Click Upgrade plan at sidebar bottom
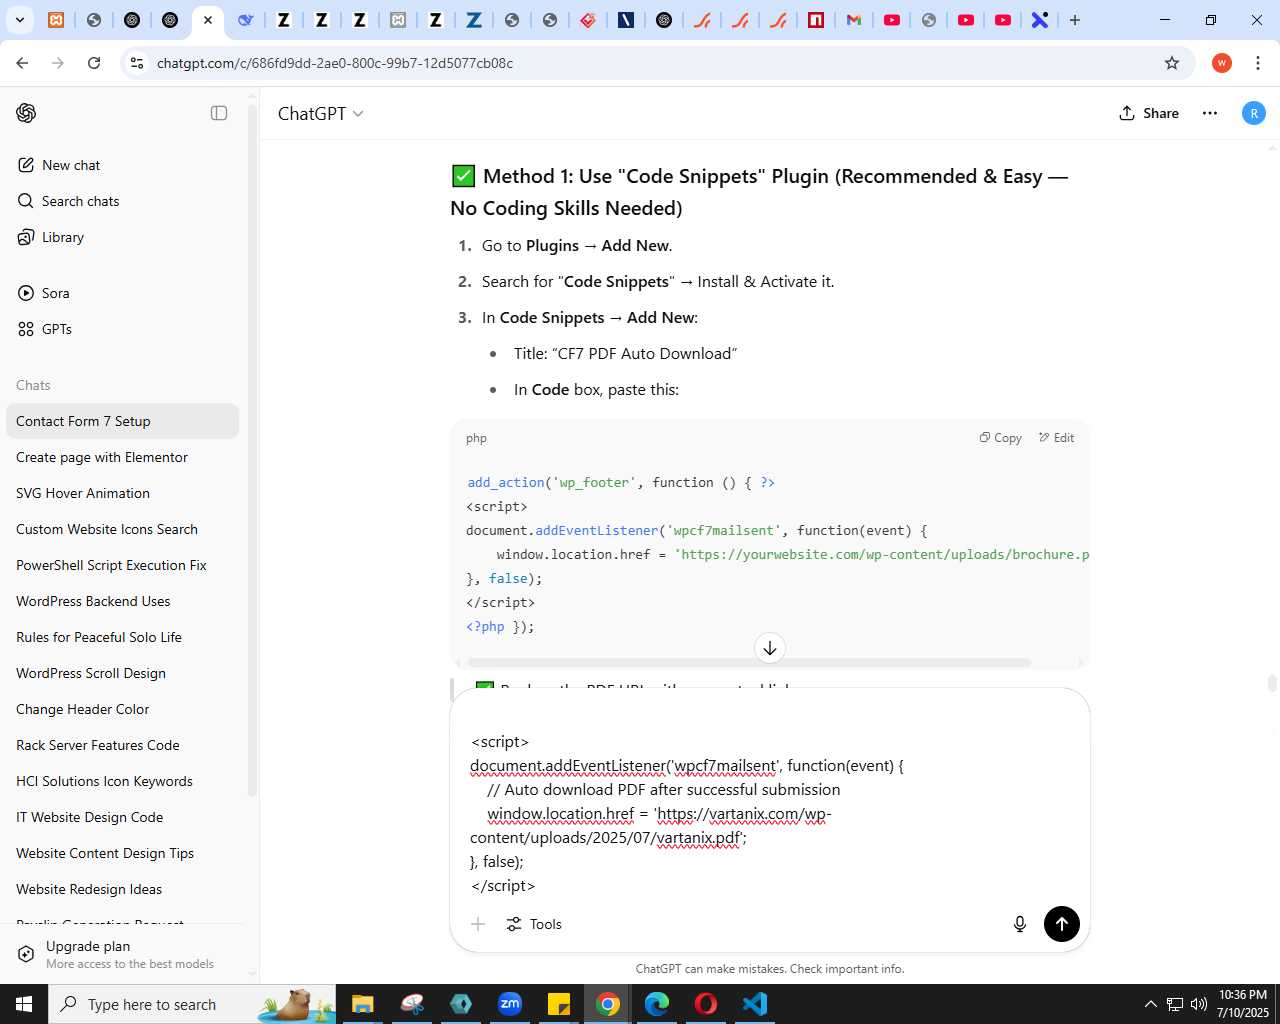This screenshot has width=1280, height=1024. (x=122, y=954)
